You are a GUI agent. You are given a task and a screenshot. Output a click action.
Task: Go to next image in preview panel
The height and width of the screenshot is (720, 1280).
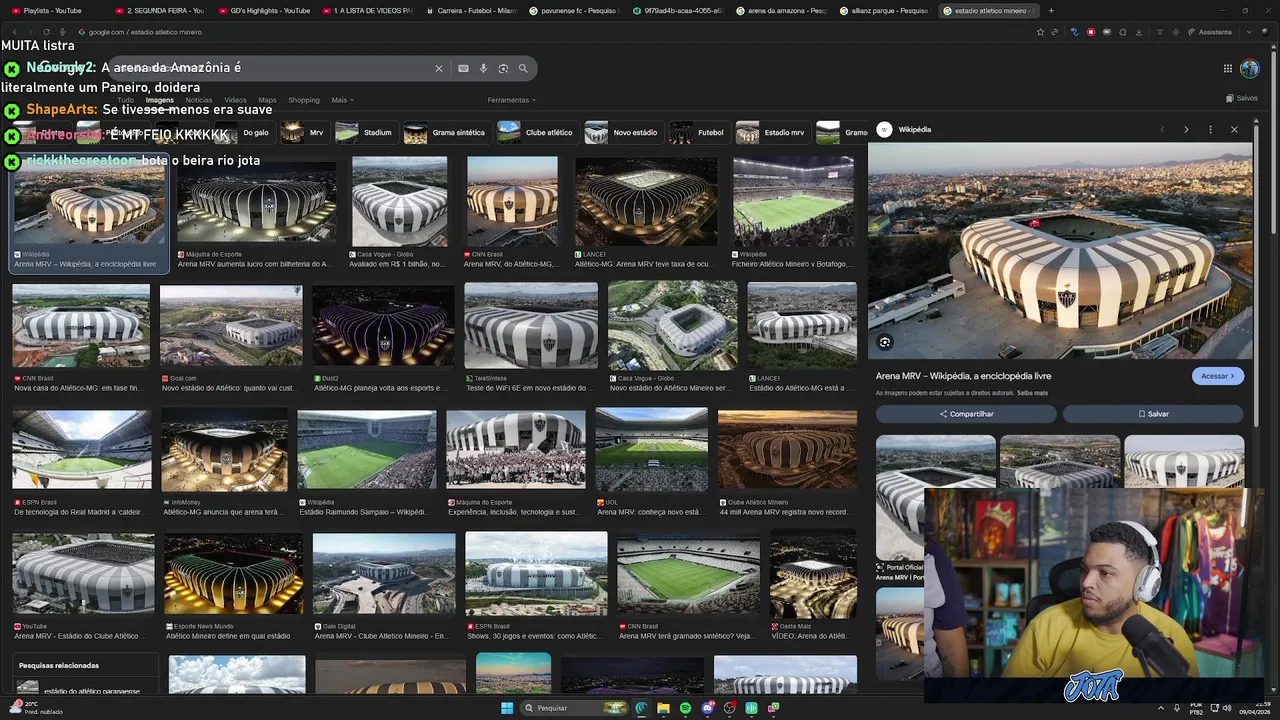tap(1186, 130)
